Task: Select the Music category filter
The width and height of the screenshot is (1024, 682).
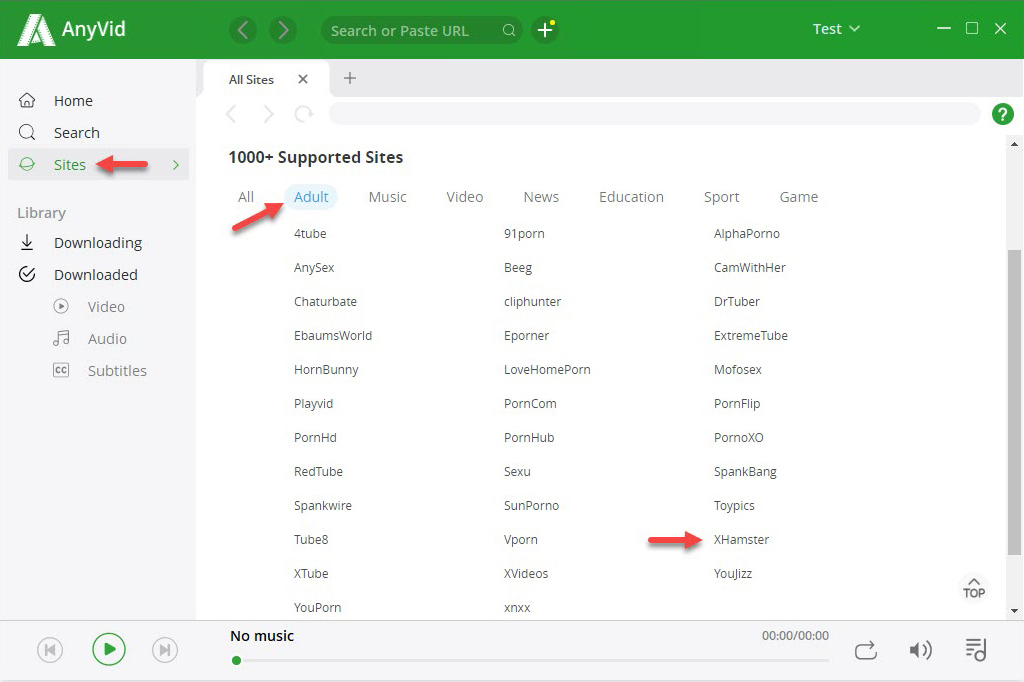Action: click(x=387, y=197)
